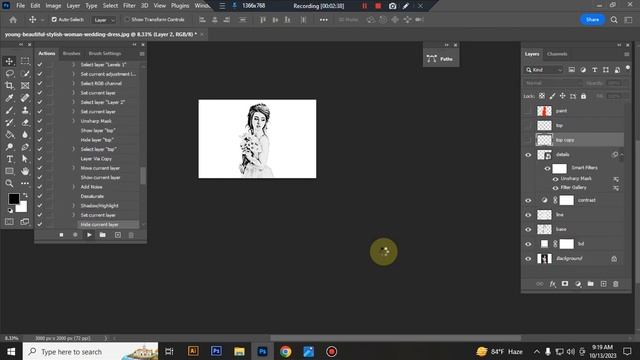Open the Select menu
640x360 pixels.
[x=110, y=6]
